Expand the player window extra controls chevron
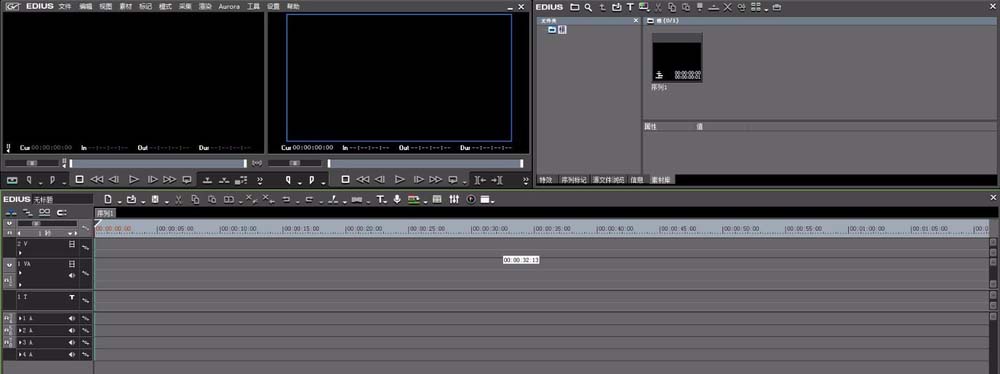 point(260,181)
